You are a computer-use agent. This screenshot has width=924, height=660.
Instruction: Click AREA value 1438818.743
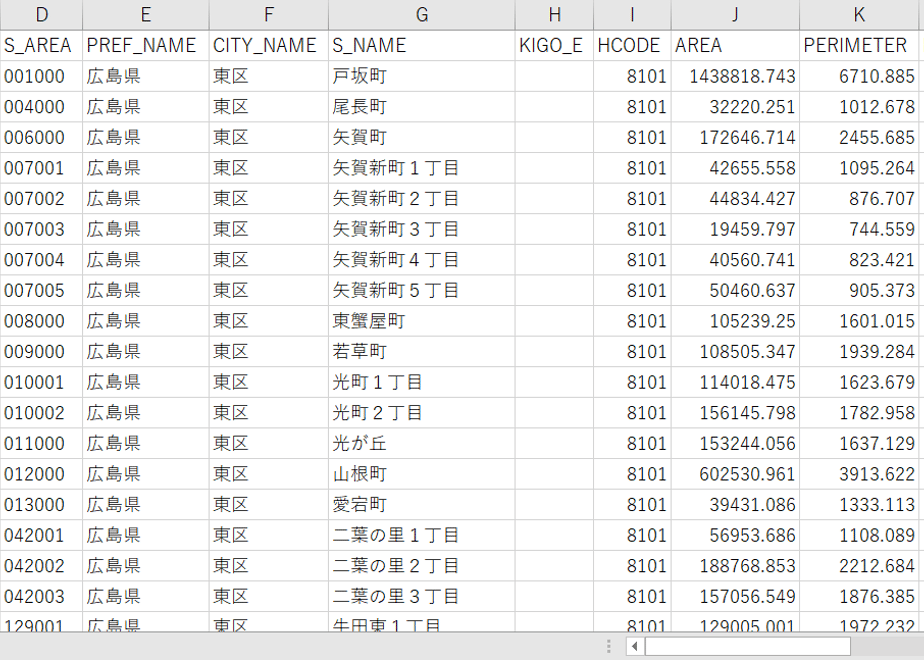click(735, 76)
